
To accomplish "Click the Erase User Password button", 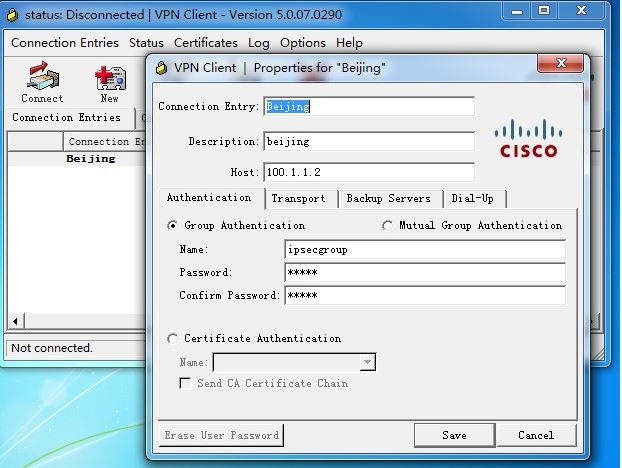I will tap(221, 435).
